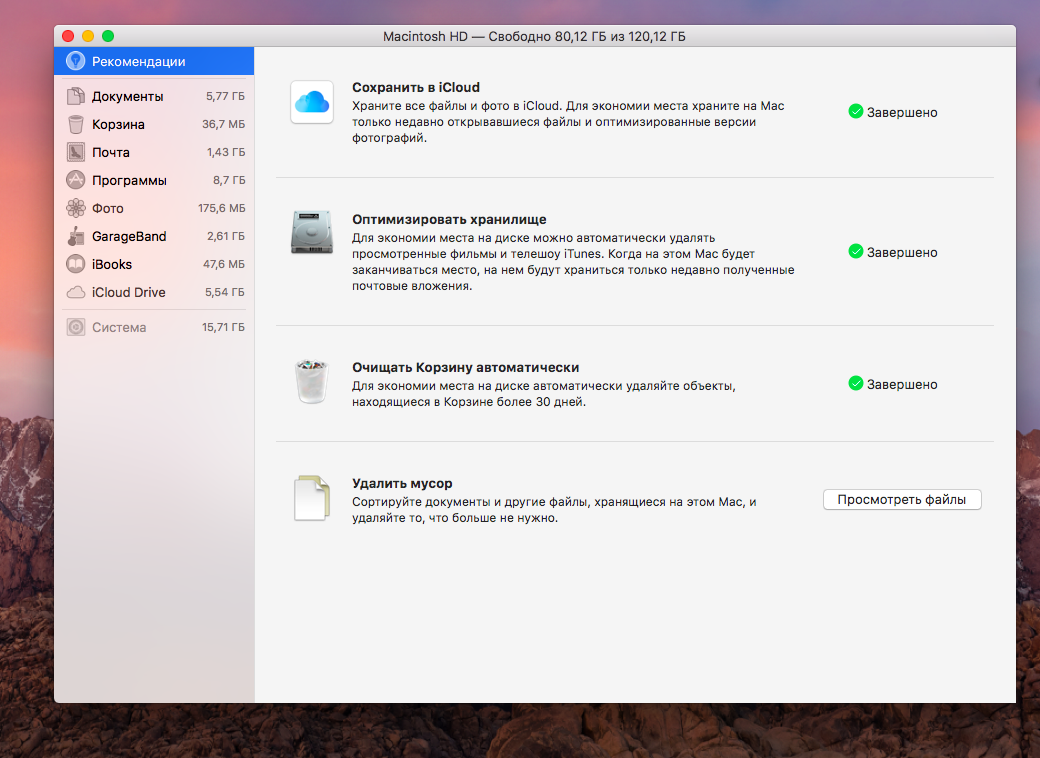Viewport: 1040px width, 758px height.
Task: Click the green checkmark for Сохранить в iCloud
Action: pos(856,111)
